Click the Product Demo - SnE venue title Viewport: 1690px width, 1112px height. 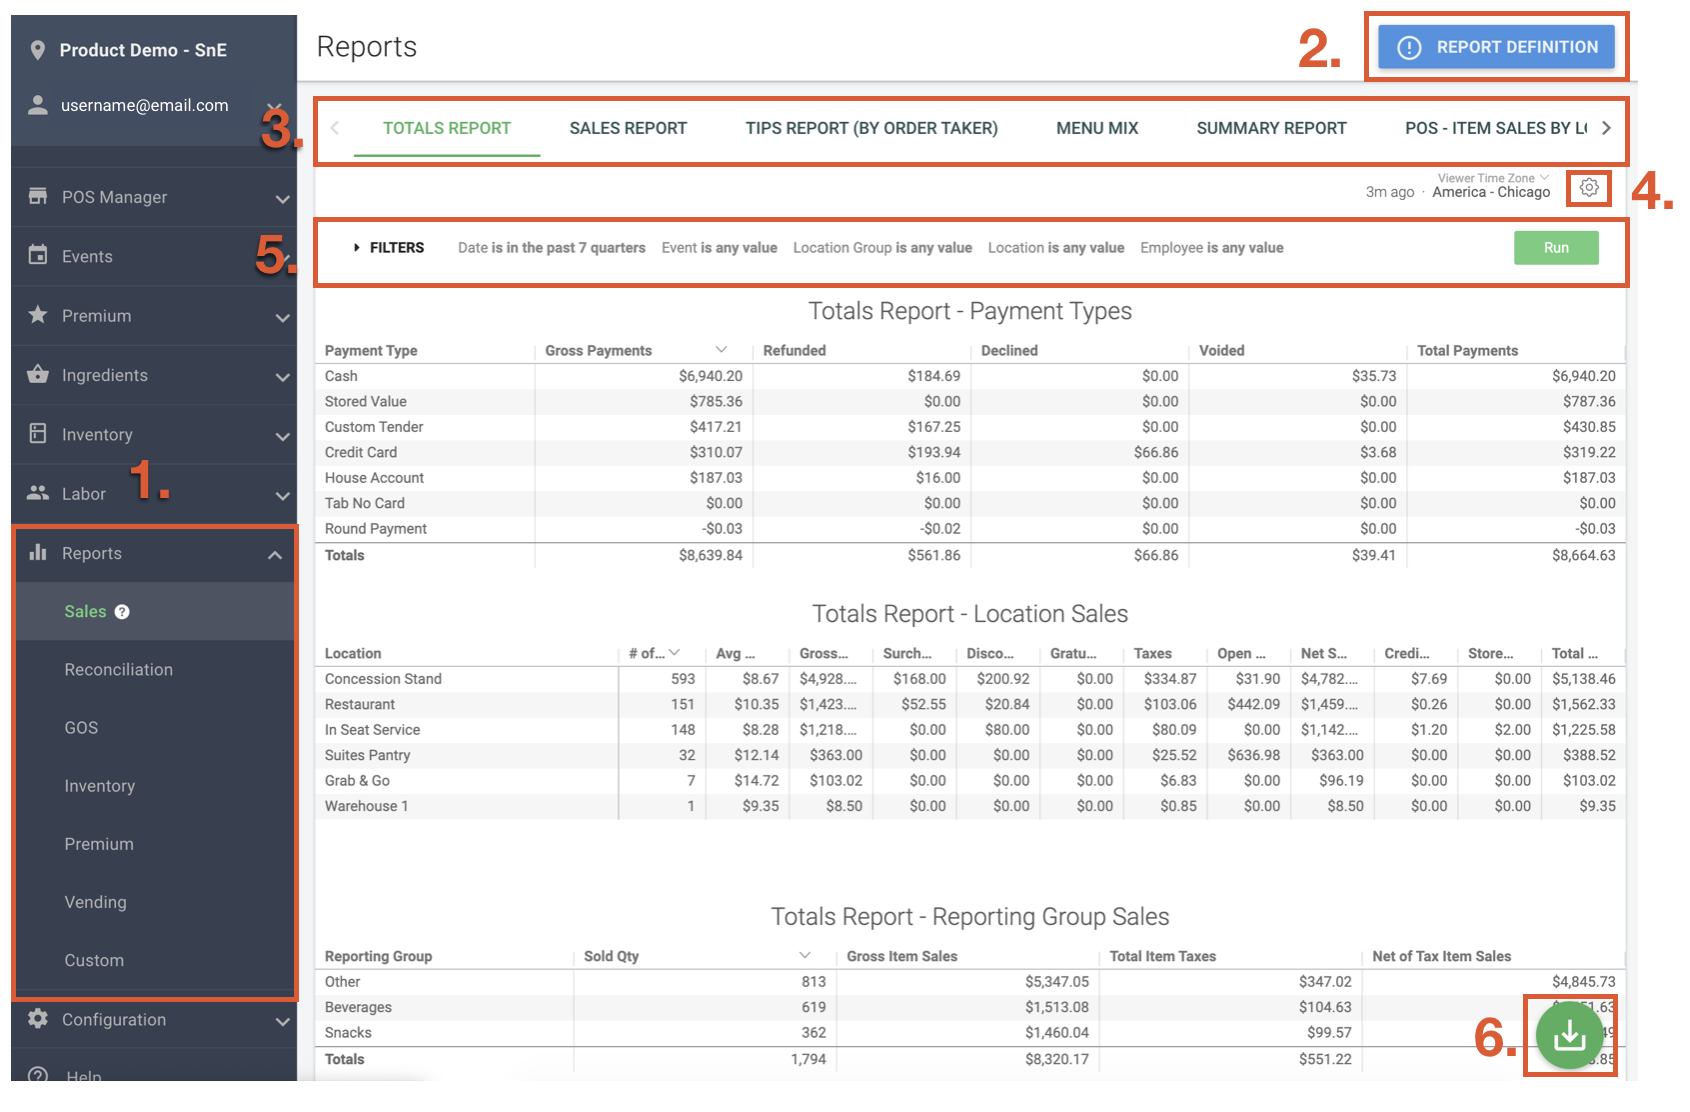(x=143, y=50)
